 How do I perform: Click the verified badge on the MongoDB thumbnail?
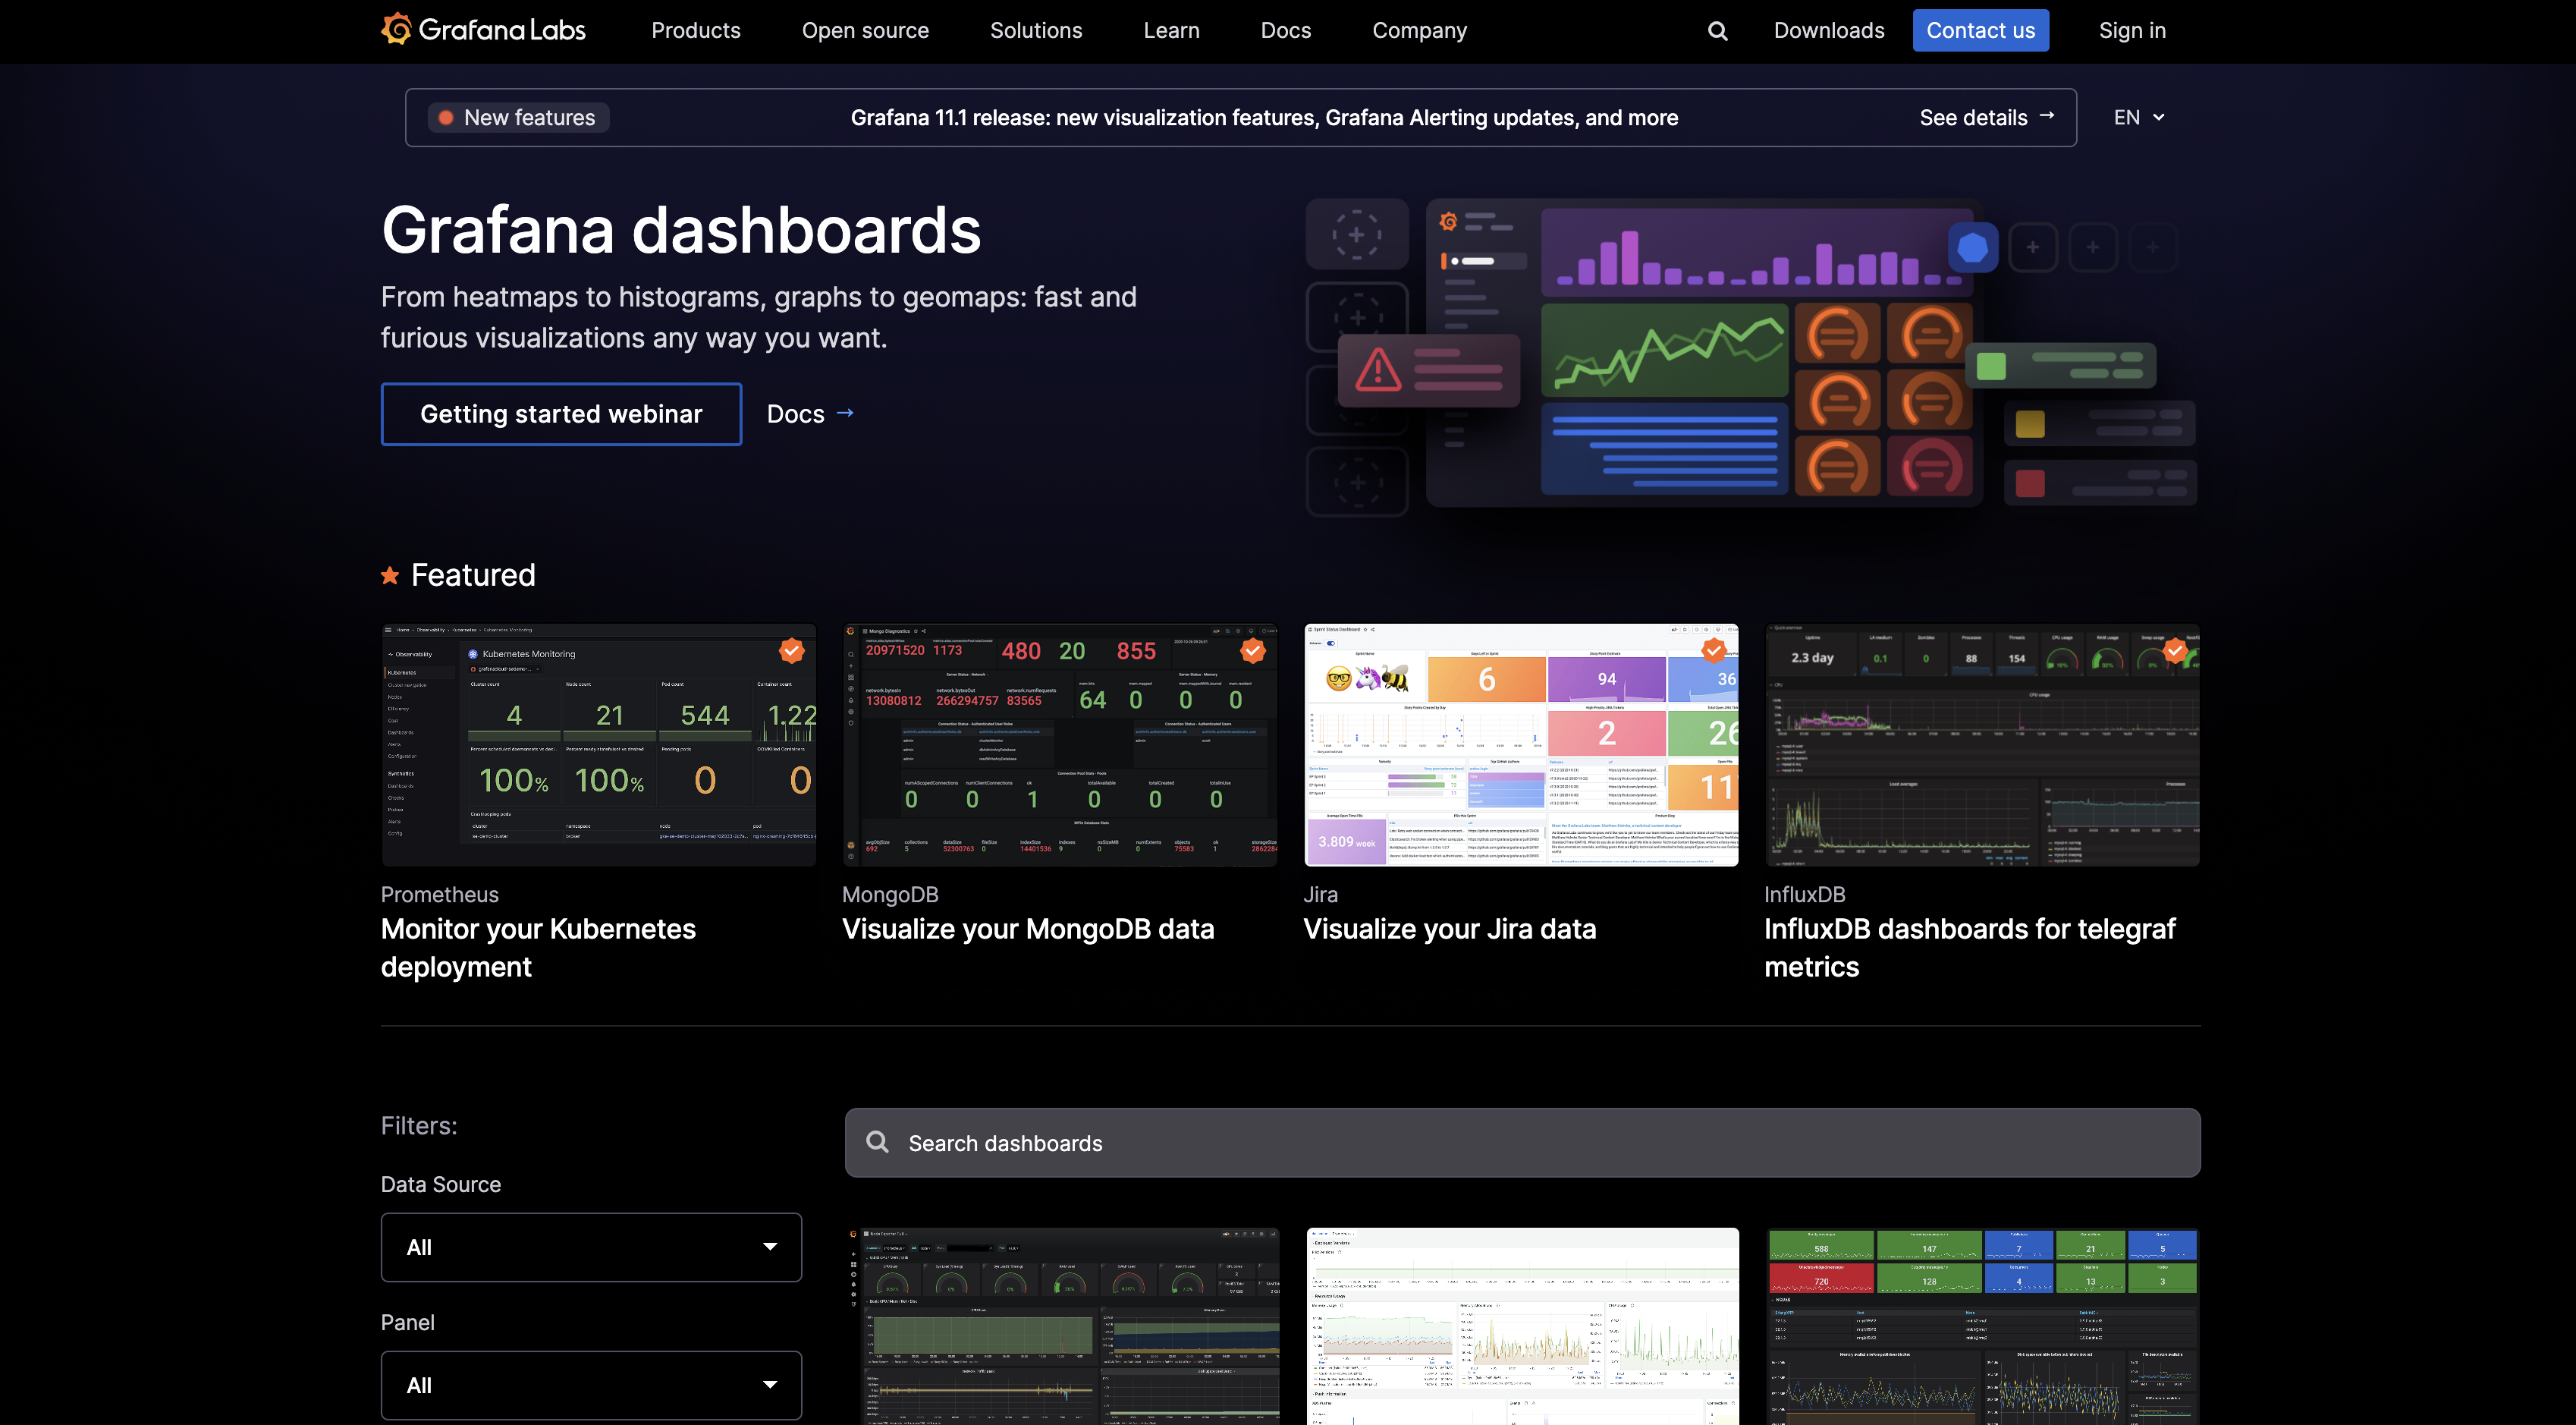pos(1252,651)
